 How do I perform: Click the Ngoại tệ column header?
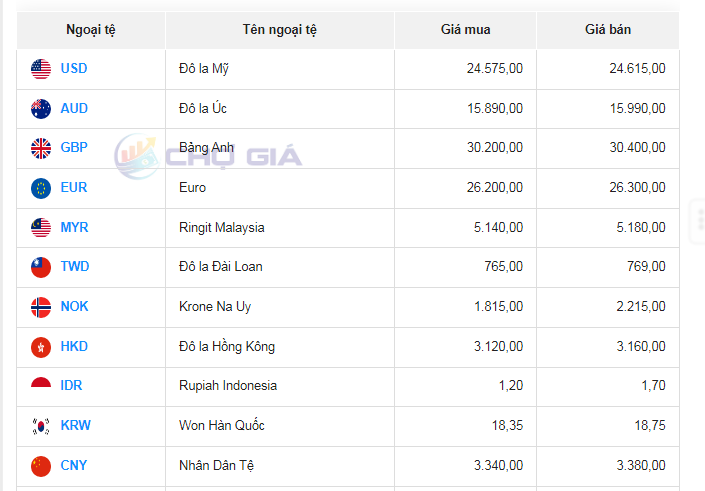point(91,30)
